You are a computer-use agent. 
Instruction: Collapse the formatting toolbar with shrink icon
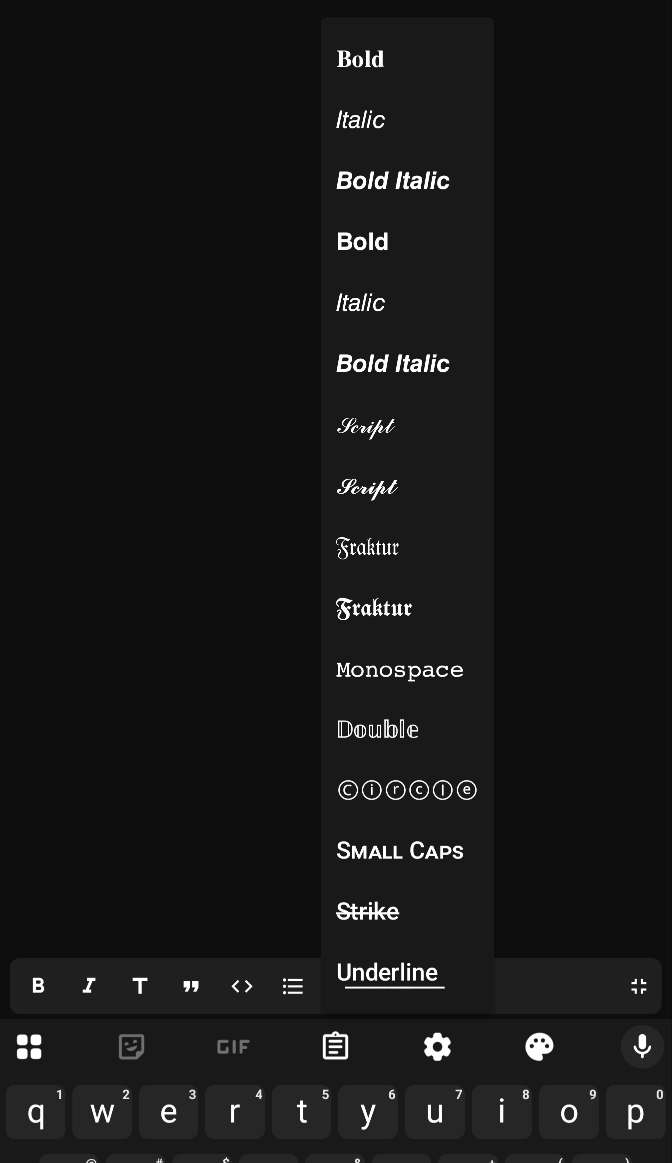coord(639,986)
